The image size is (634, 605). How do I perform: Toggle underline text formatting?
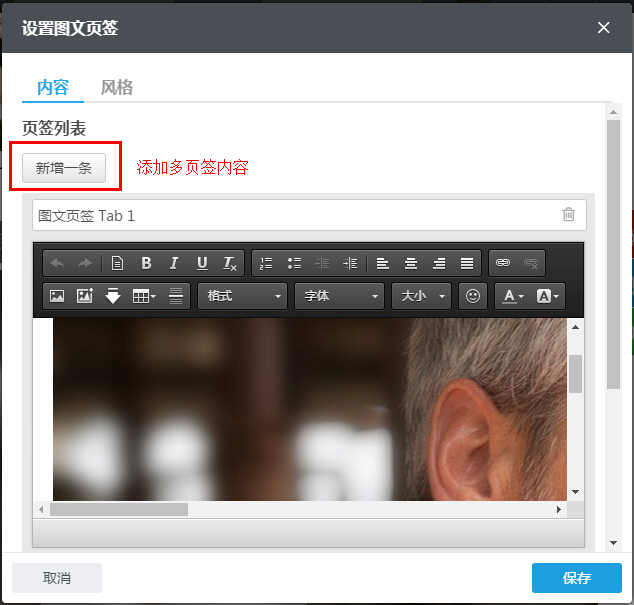coord(202,263)
